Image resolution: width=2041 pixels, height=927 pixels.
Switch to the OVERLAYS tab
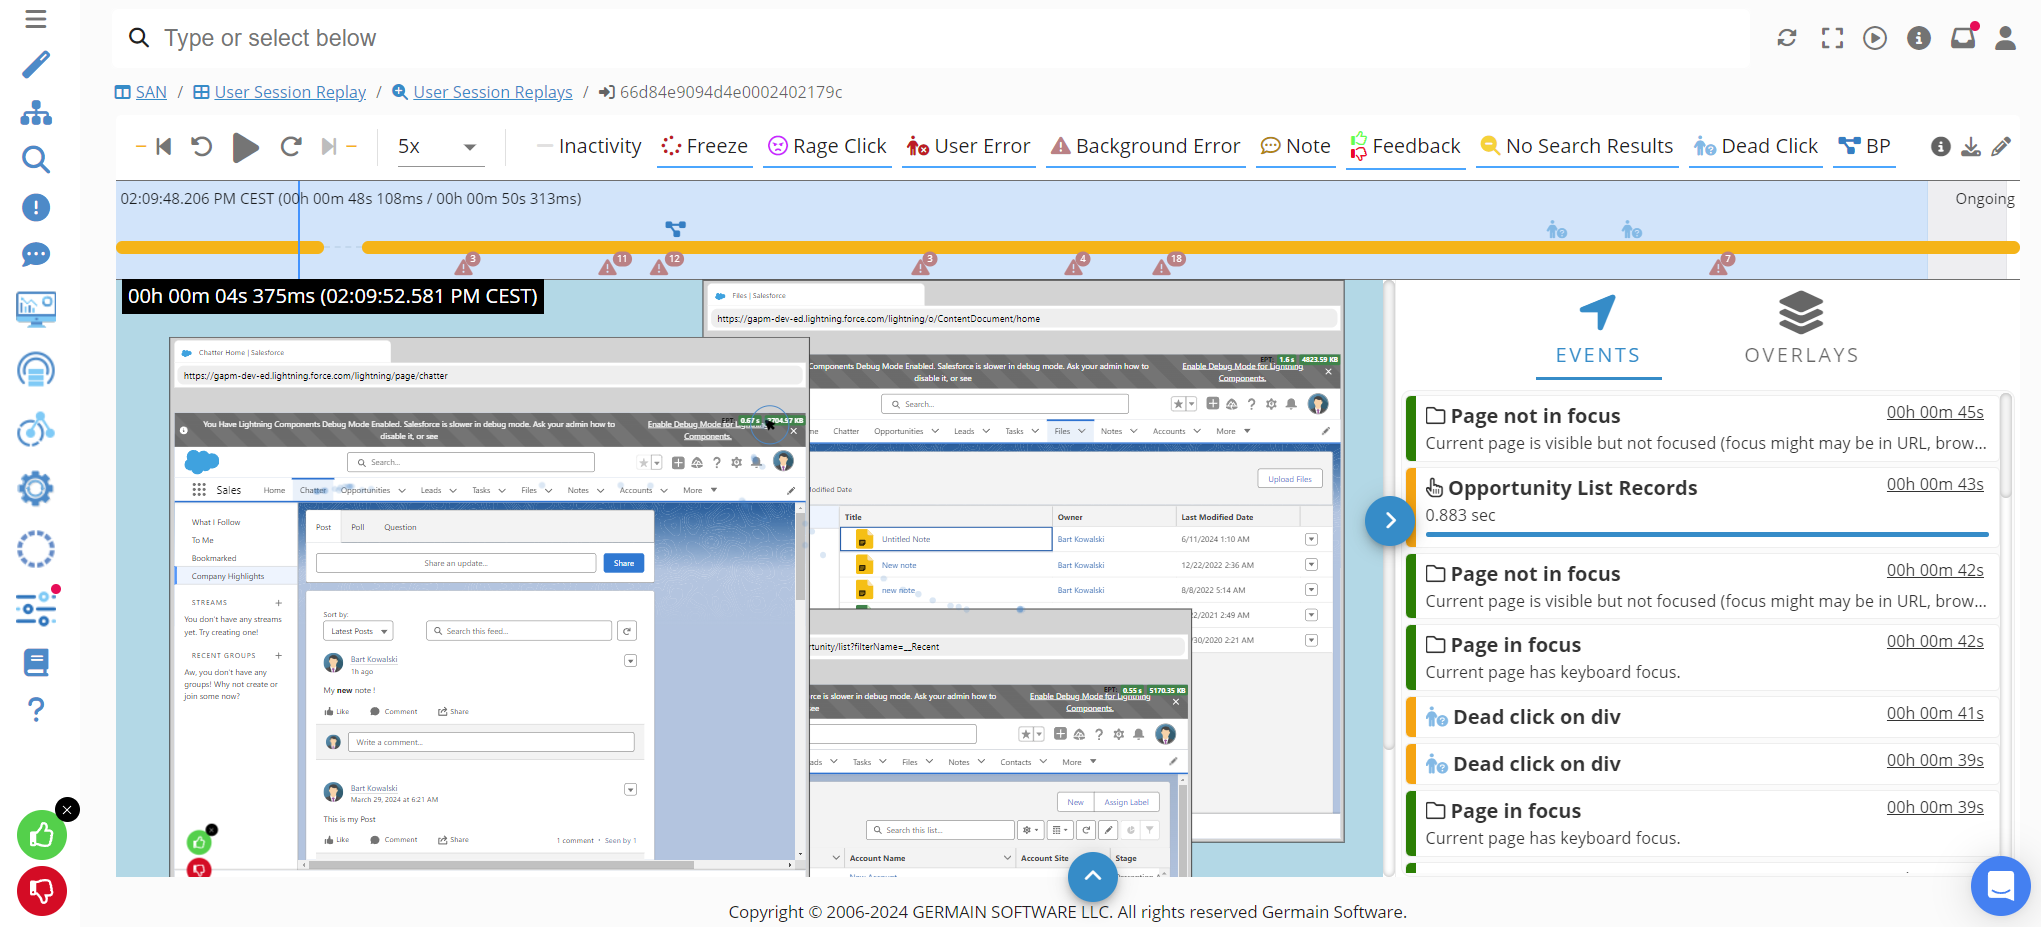pyautogui.click(x=1801, y=328)
